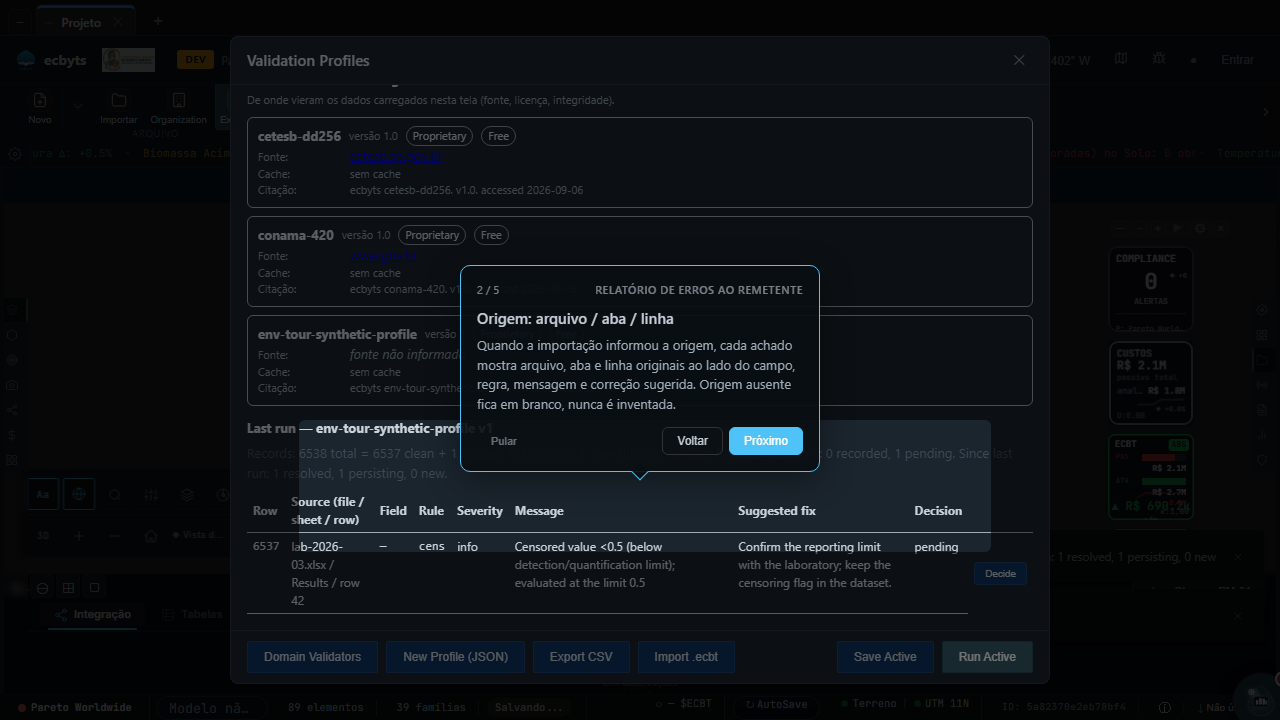Image resolution: width=1280 pixels, height=720 pixels.
Task: Click the layers stack icon
Action: [187, 494]
